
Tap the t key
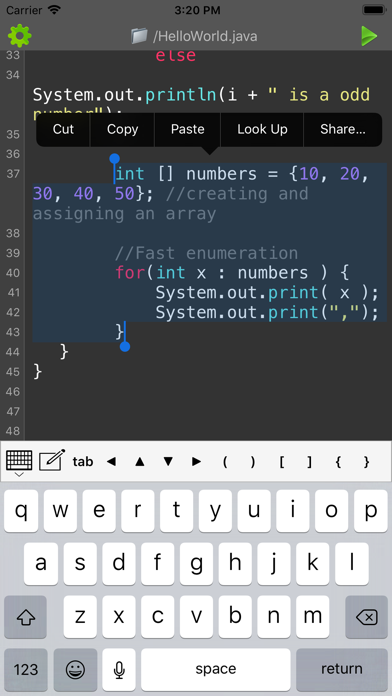pos(177,511)
